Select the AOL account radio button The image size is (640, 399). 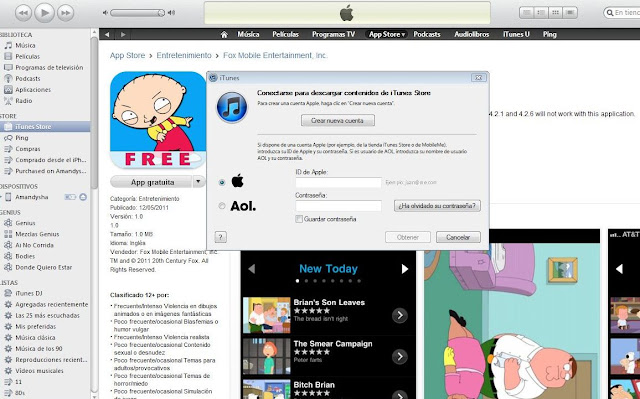(x=222, y=206)
